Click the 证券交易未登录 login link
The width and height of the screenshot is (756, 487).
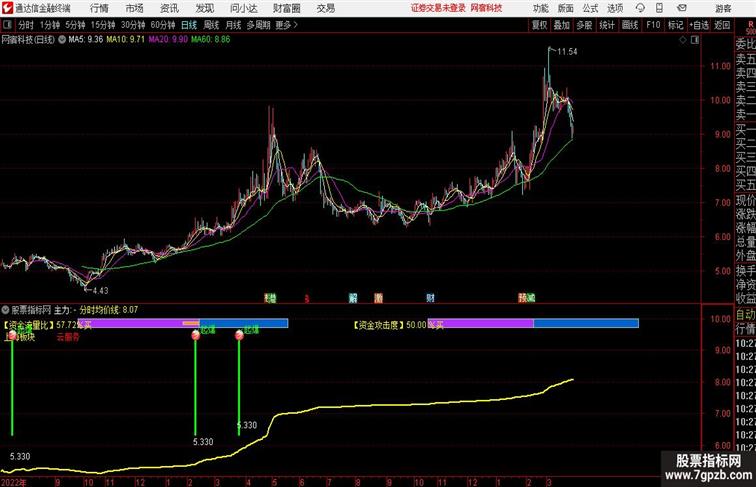438,8
